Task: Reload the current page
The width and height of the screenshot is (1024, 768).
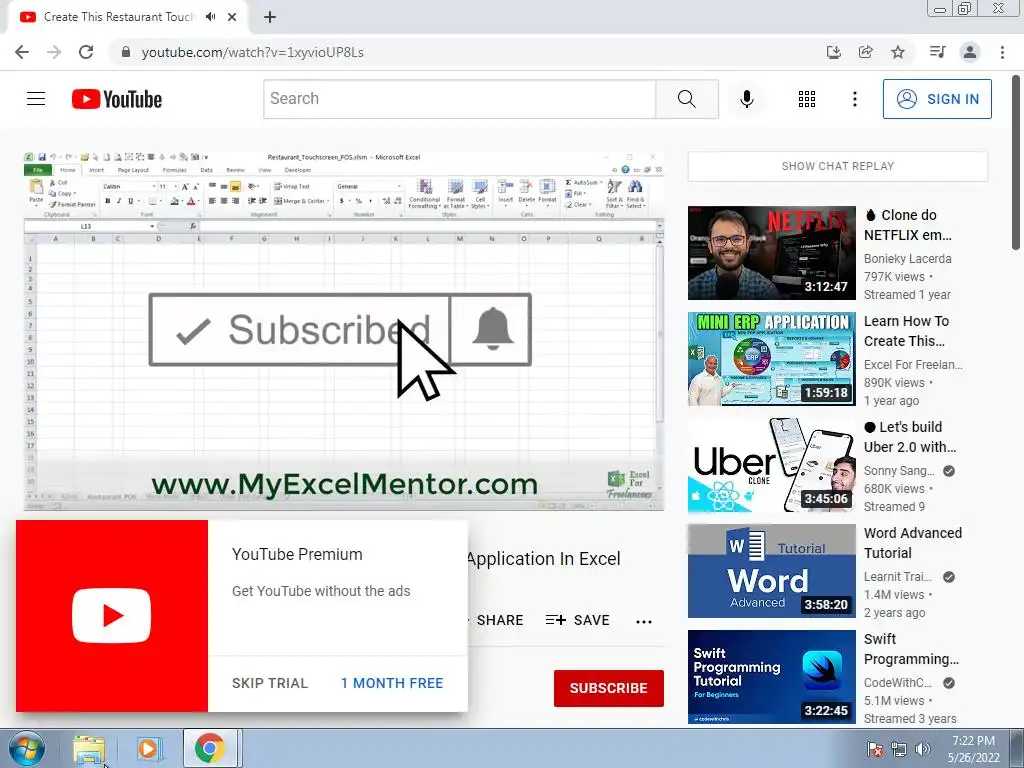Action: (86, 52)
